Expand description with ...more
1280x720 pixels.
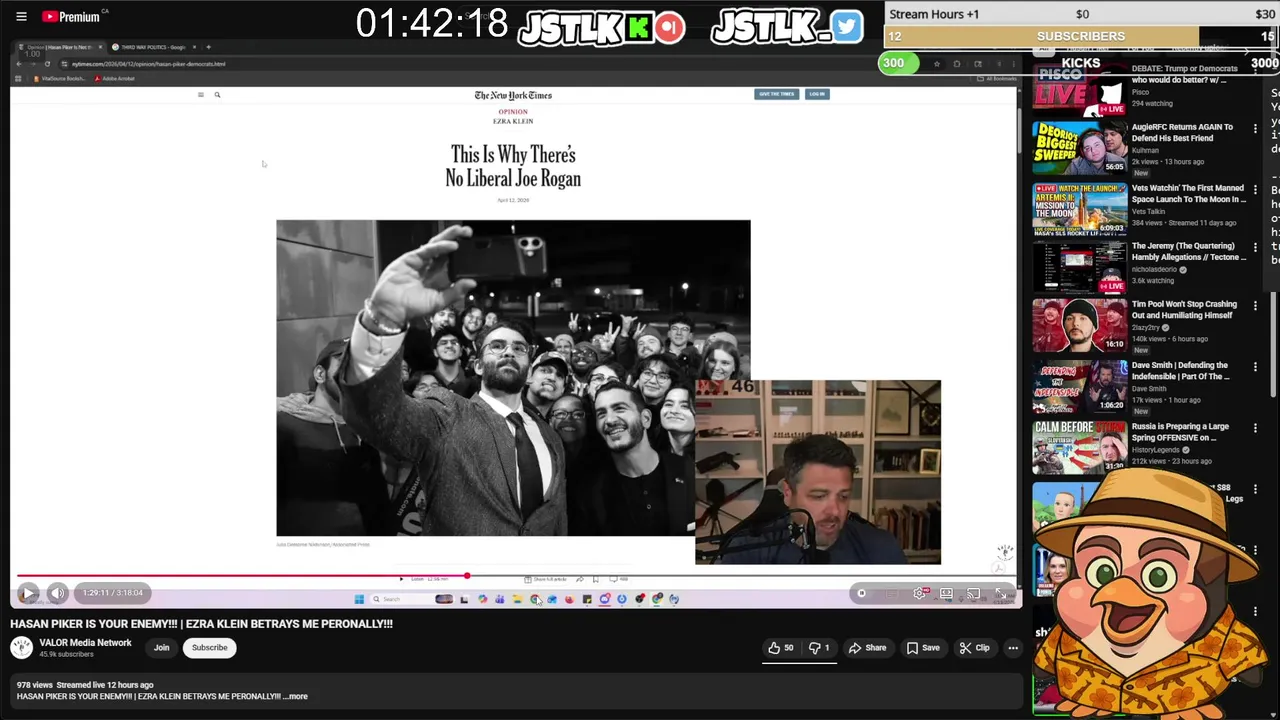pos(296,696)
